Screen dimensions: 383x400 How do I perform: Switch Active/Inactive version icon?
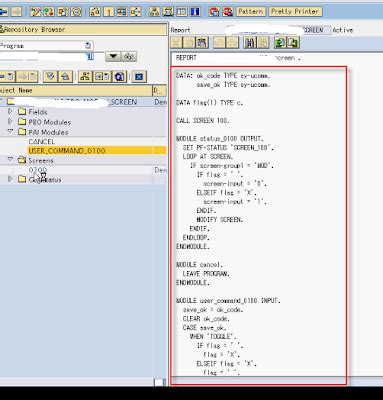pyautogui.click(x=49, y=12)
